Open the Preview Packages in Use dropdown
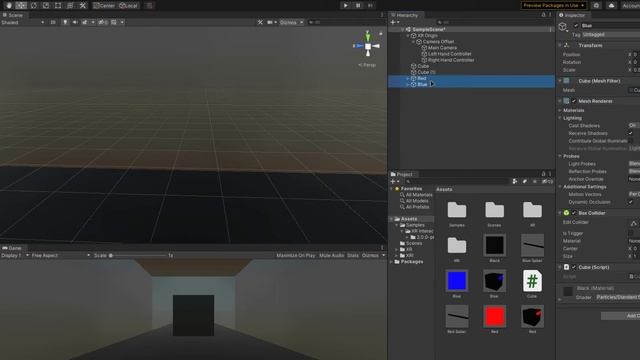The height and width of the screenshot is (360, 640). [x=553, y=5]
